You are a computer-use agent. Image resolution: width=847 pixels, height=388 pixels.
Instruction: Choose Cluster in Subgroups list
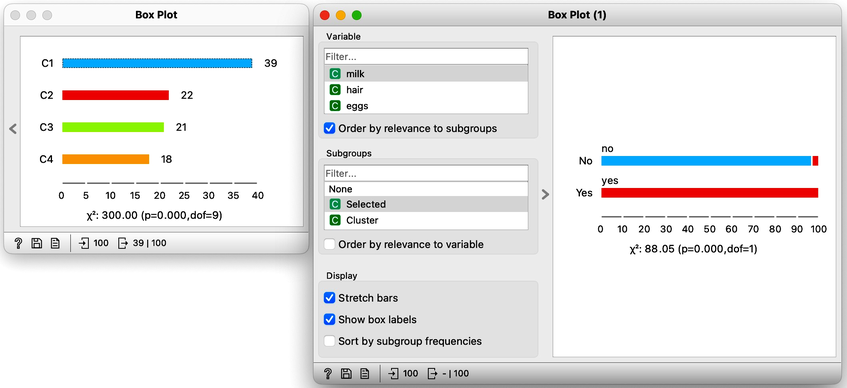pos(426,220)
